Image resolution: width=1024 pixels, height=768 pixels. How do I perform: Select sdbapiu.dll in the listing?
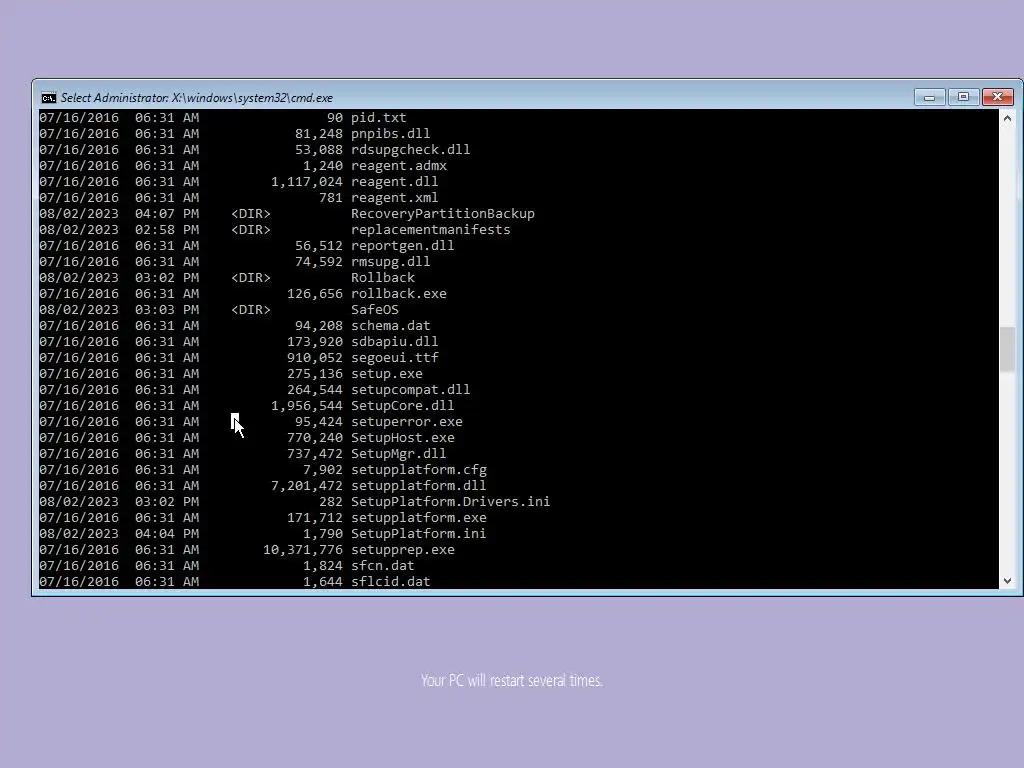coord(394,342)
